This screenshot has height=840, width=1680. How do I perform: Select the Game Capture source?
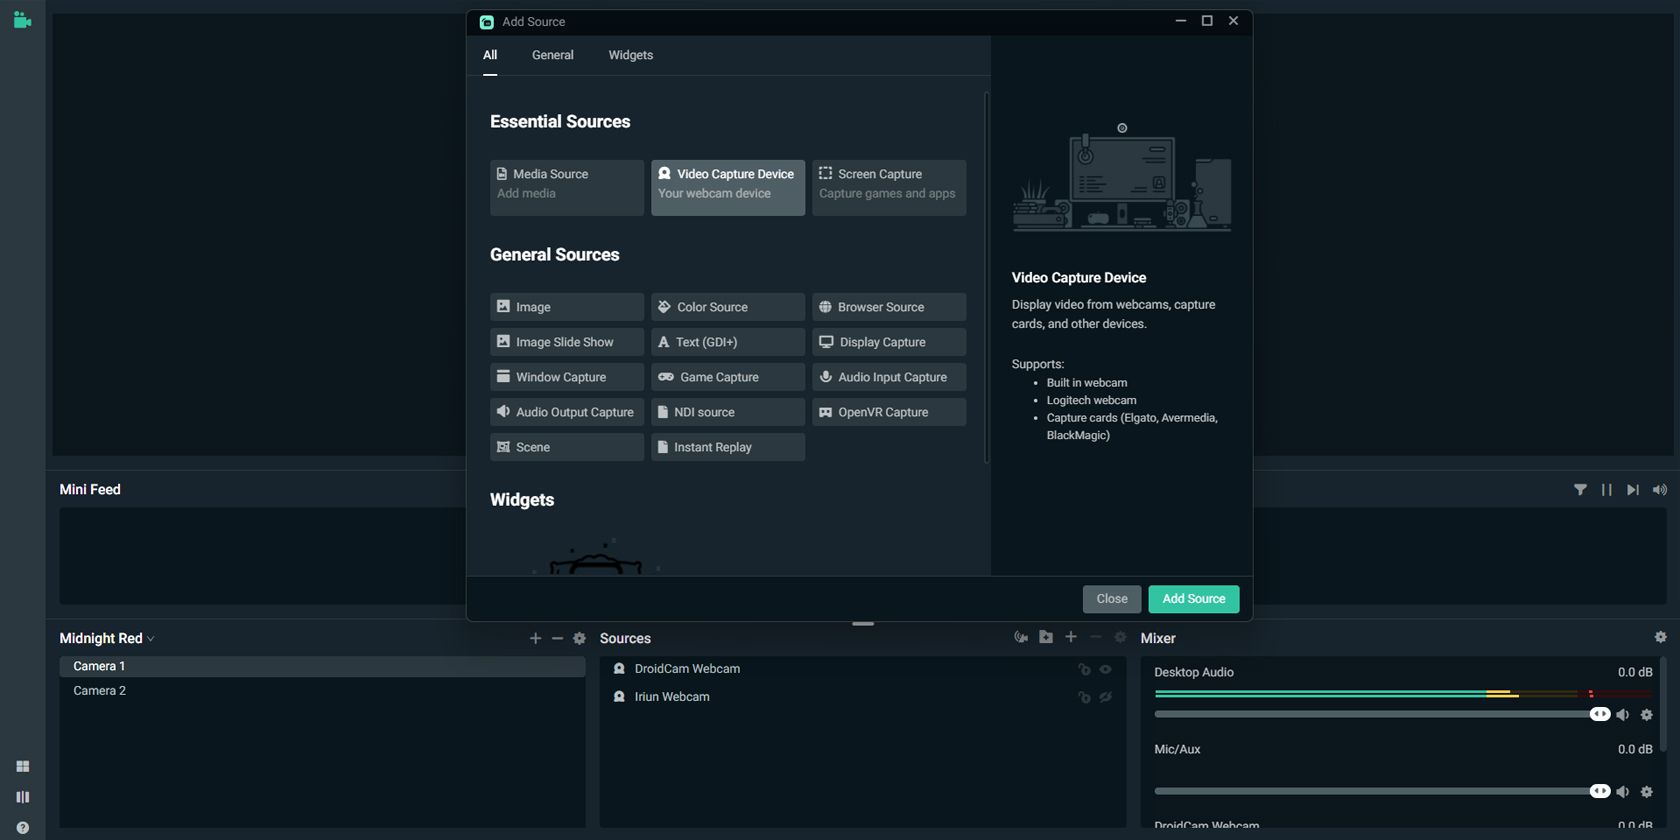coord(728,377)
